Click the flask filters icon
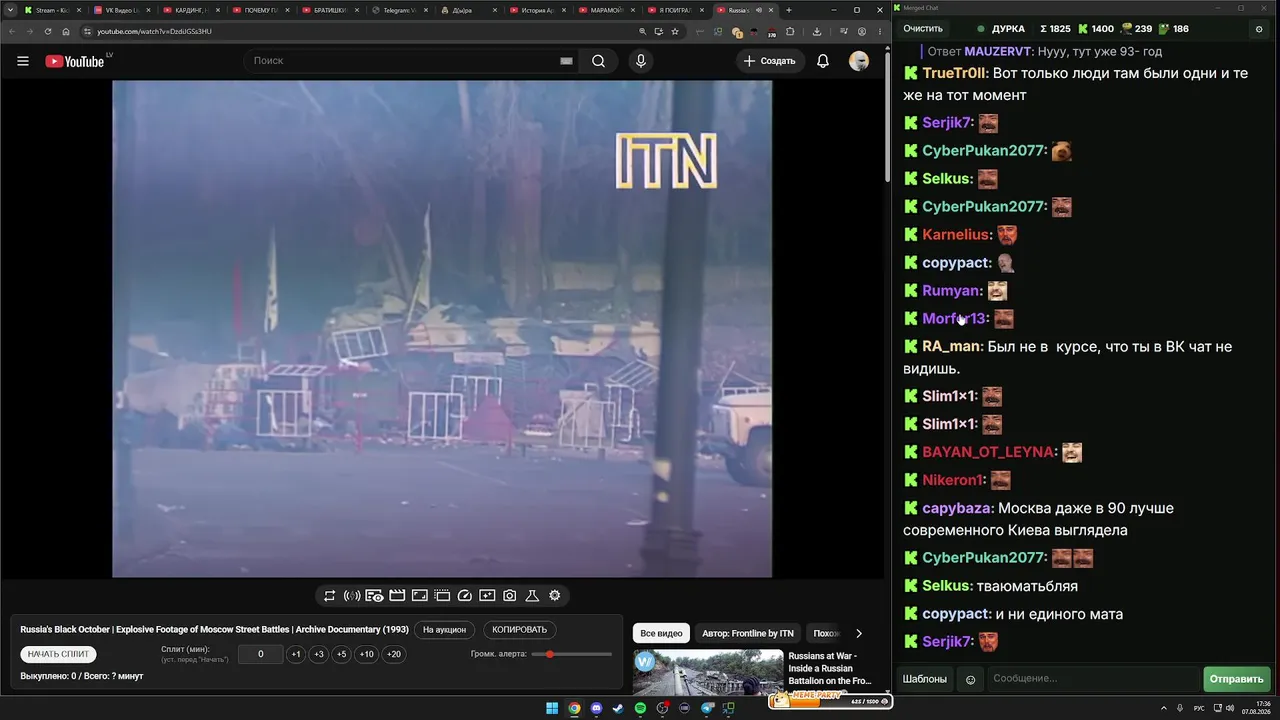This screenshot has height=720, width=1280. coord(532,596)
